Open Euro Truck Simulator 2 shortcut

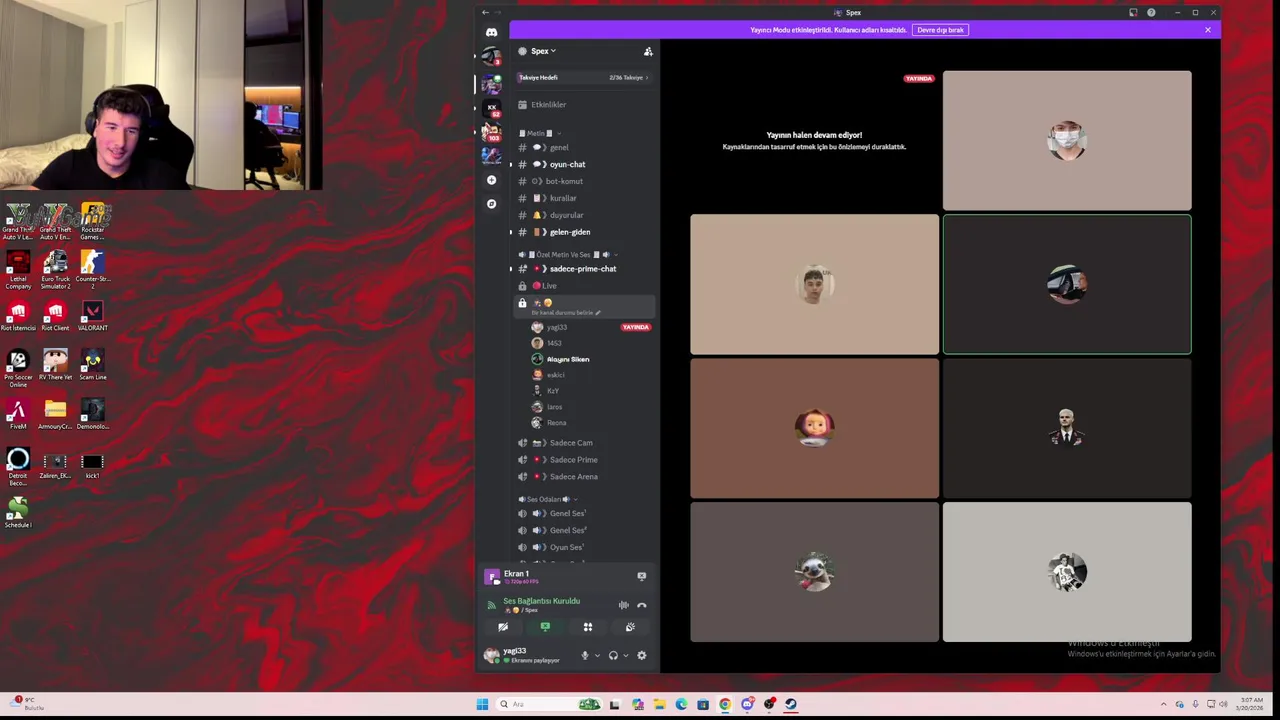[x=55, y=270]
